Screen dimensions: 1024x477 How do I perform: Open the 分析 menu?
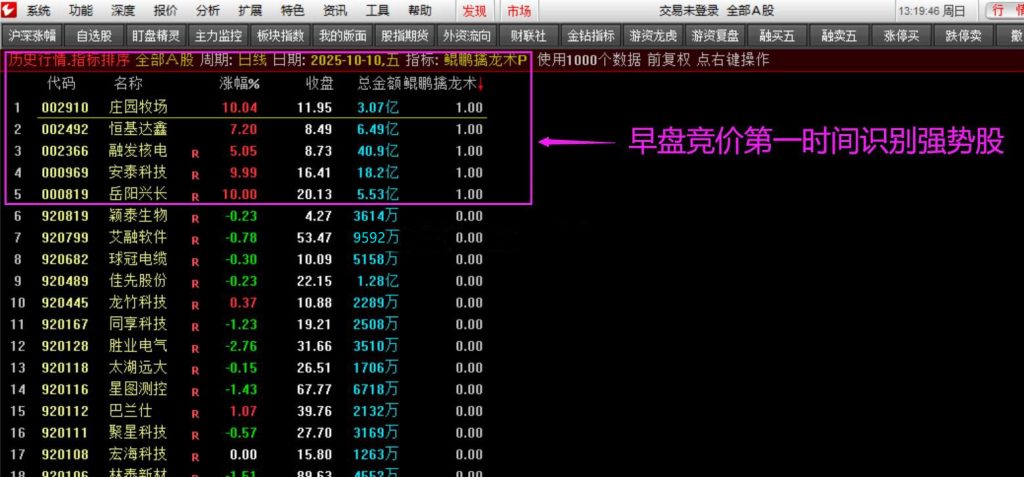208,10
